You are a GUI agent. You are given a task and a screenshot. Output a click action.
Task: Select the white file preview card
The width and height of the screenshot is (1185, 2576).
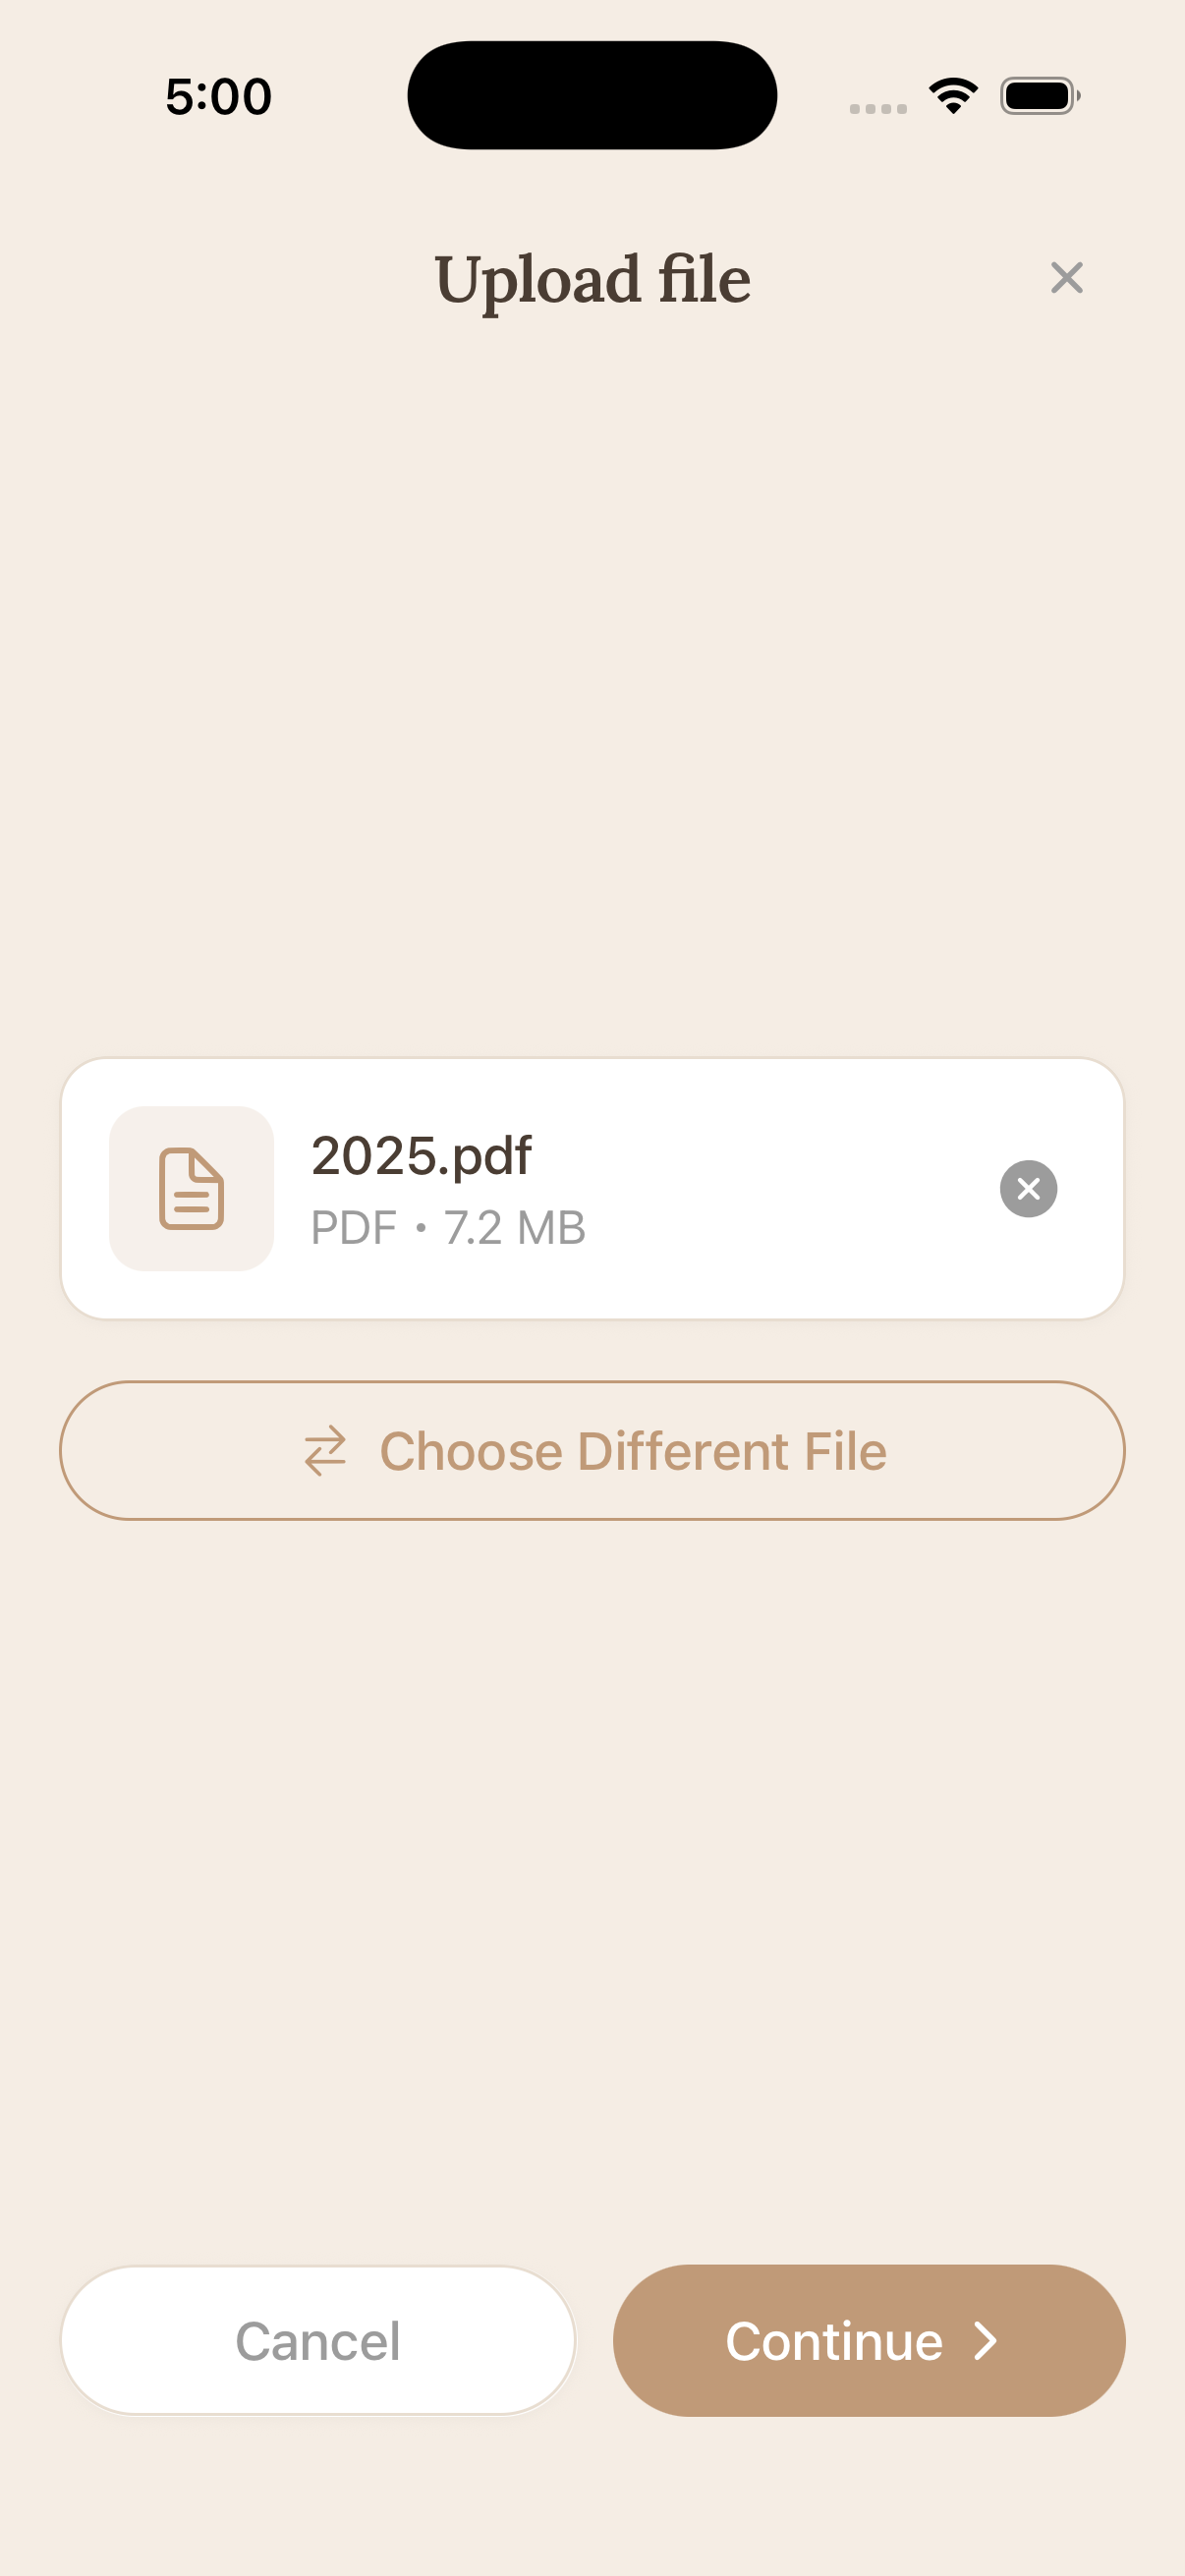(x=593, y=1188)
